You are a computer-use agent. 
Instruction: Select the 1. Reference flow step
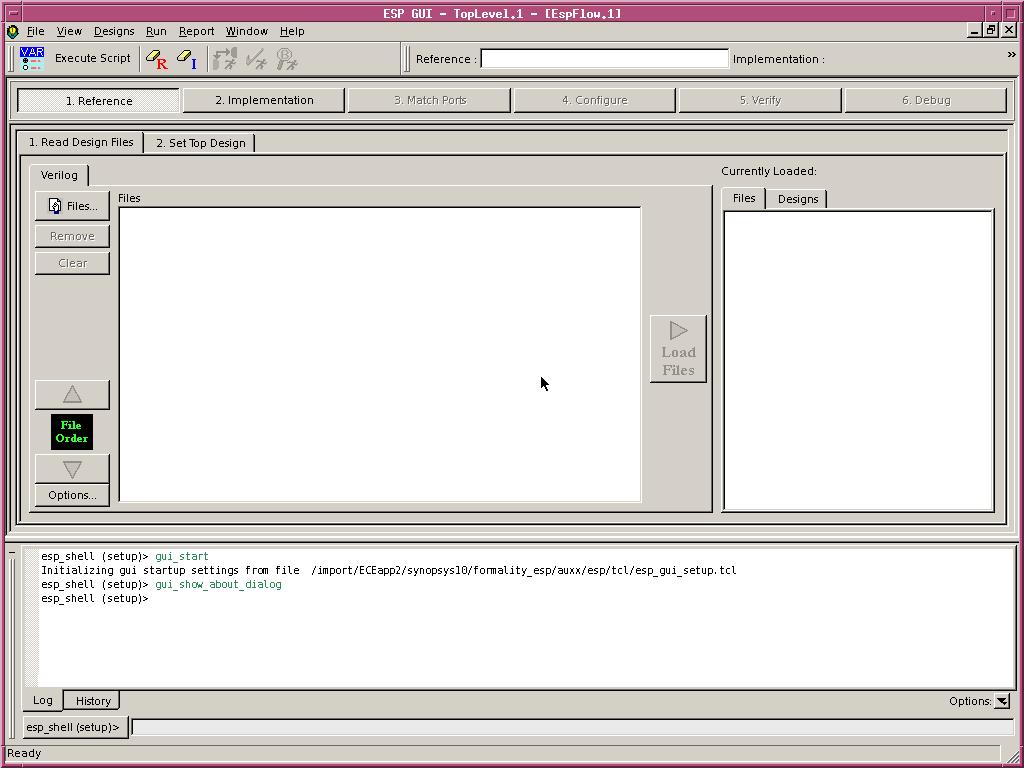point(99,101)
